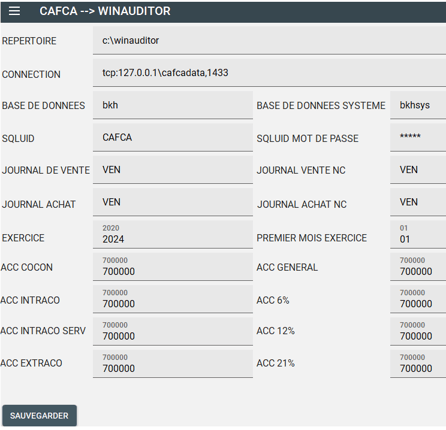Click the JOURNAL DE VENTE label

coord(46,170)
